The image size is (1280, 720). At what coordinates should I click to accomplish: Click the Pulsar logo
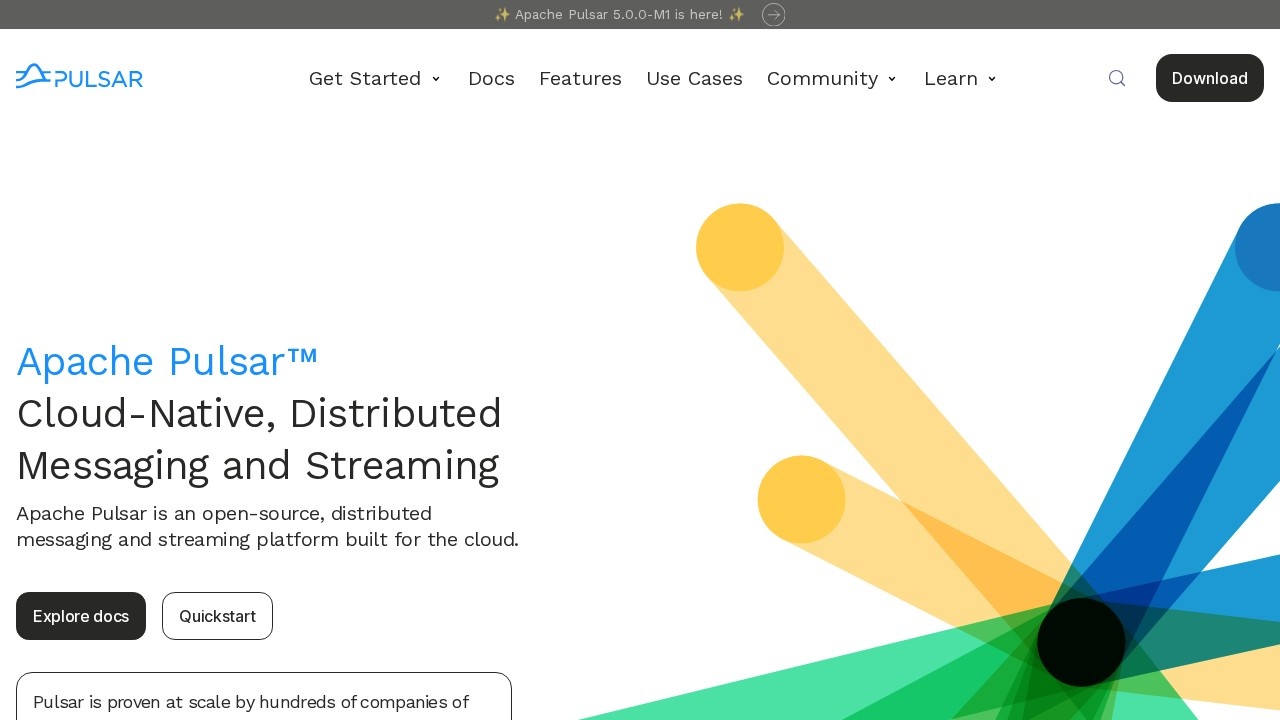[79, 77]
